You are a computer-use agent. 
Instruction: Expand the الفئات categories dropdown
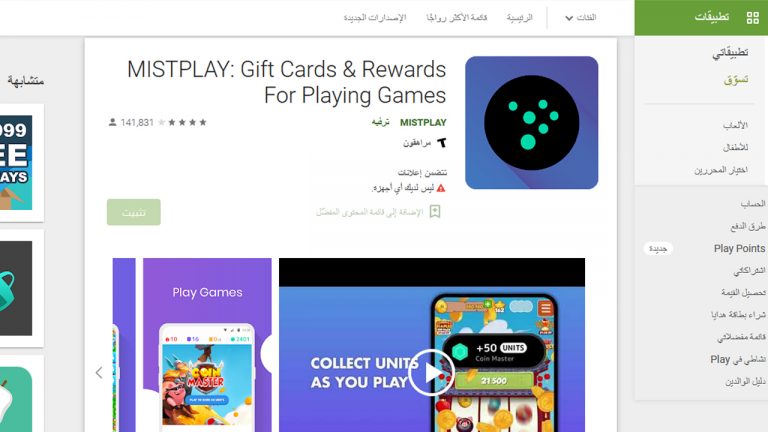click(x=580, y=18)
